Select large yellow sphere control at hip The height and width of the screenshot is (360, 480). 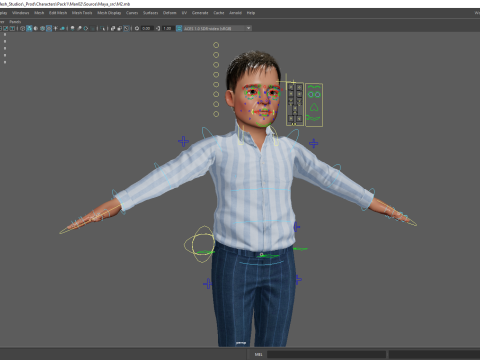[x=199, y=244]
